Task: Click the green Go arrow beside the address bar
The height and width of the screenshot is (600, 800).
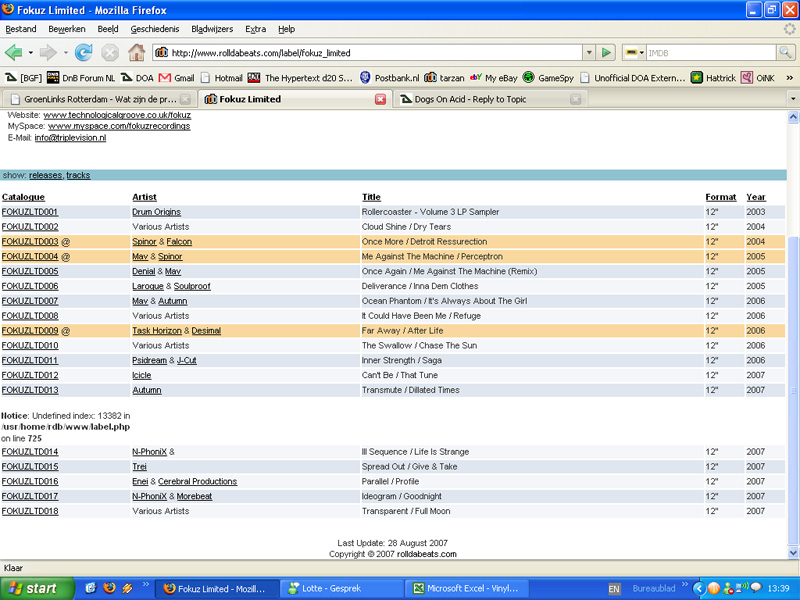Action: (x=606, y=53)
